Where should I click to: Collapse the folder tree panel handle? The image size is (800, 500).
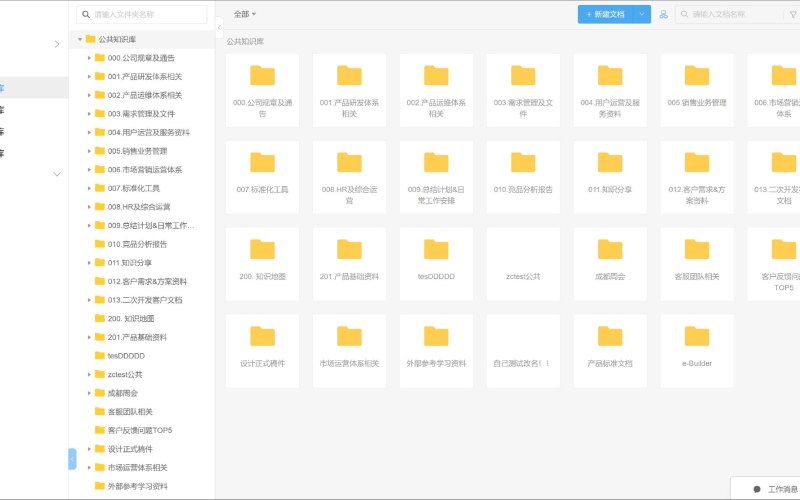tap(219, 28)
